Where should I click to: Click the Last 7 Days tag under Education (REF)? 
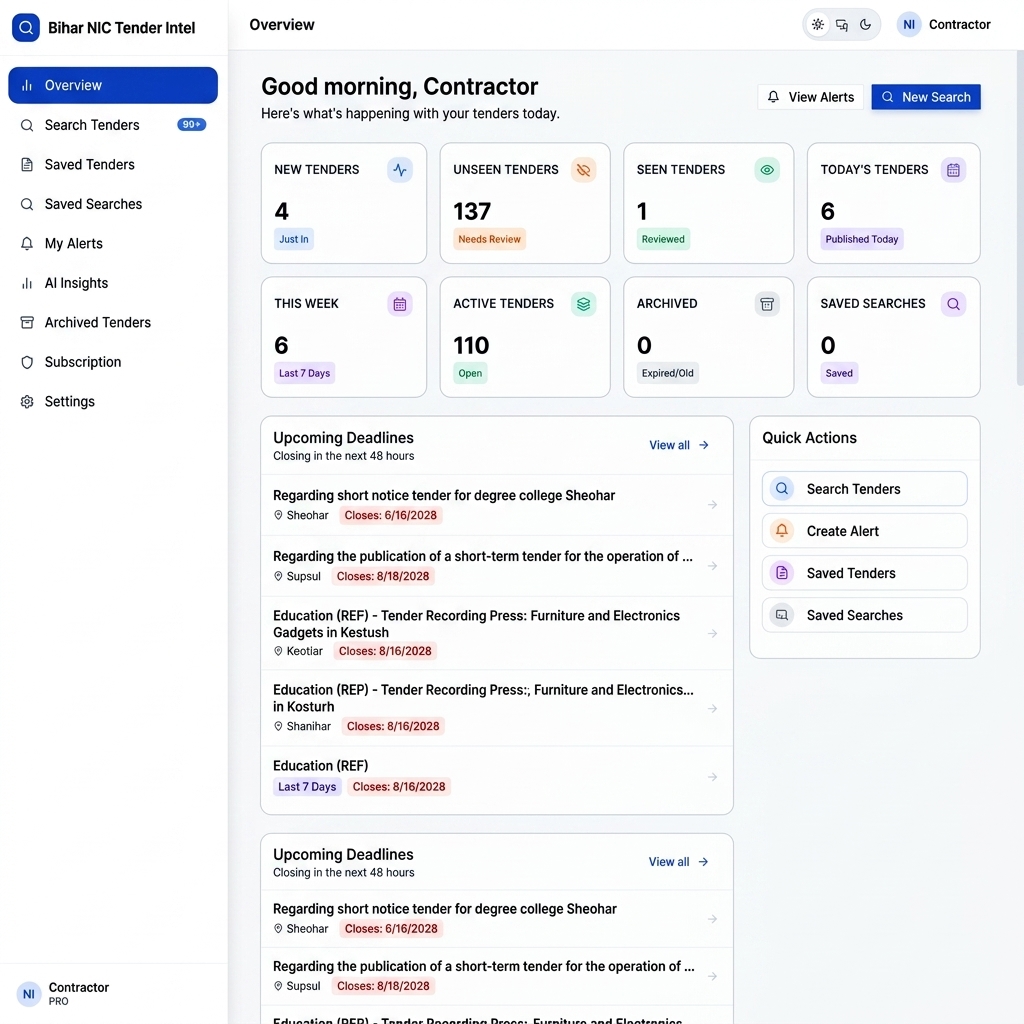[307, 787]
